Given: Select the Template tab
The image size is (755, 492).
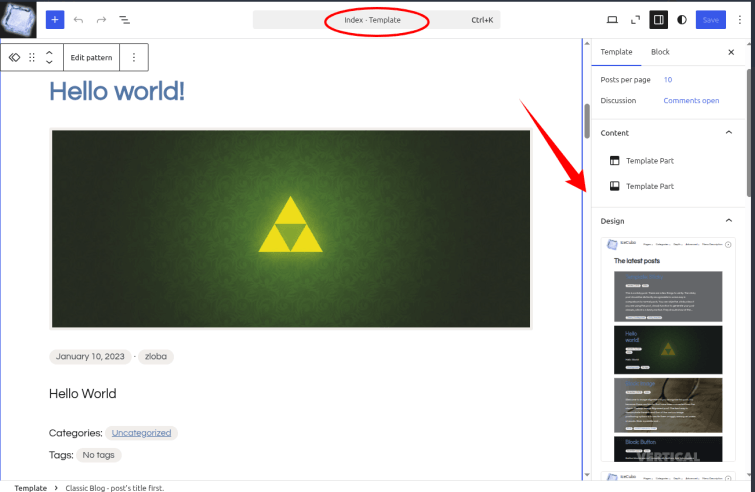Looking at the screenshot, I should click(616, 52).
